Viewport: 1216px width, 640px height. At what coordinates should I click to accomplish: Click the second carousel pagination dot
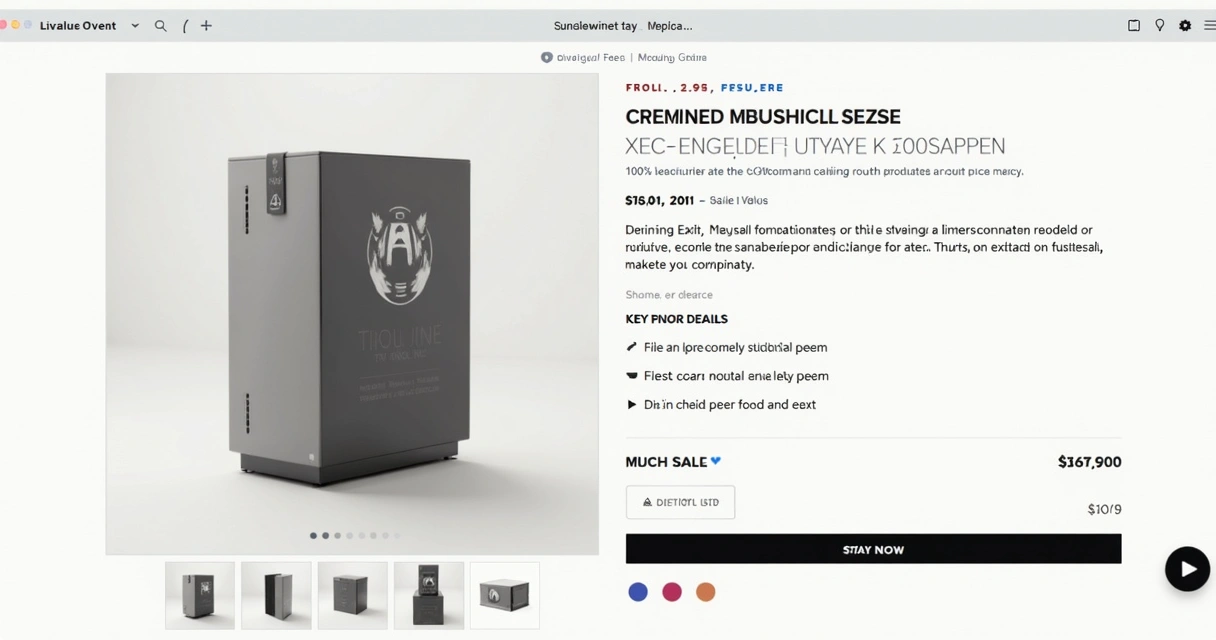pos(325,536)
